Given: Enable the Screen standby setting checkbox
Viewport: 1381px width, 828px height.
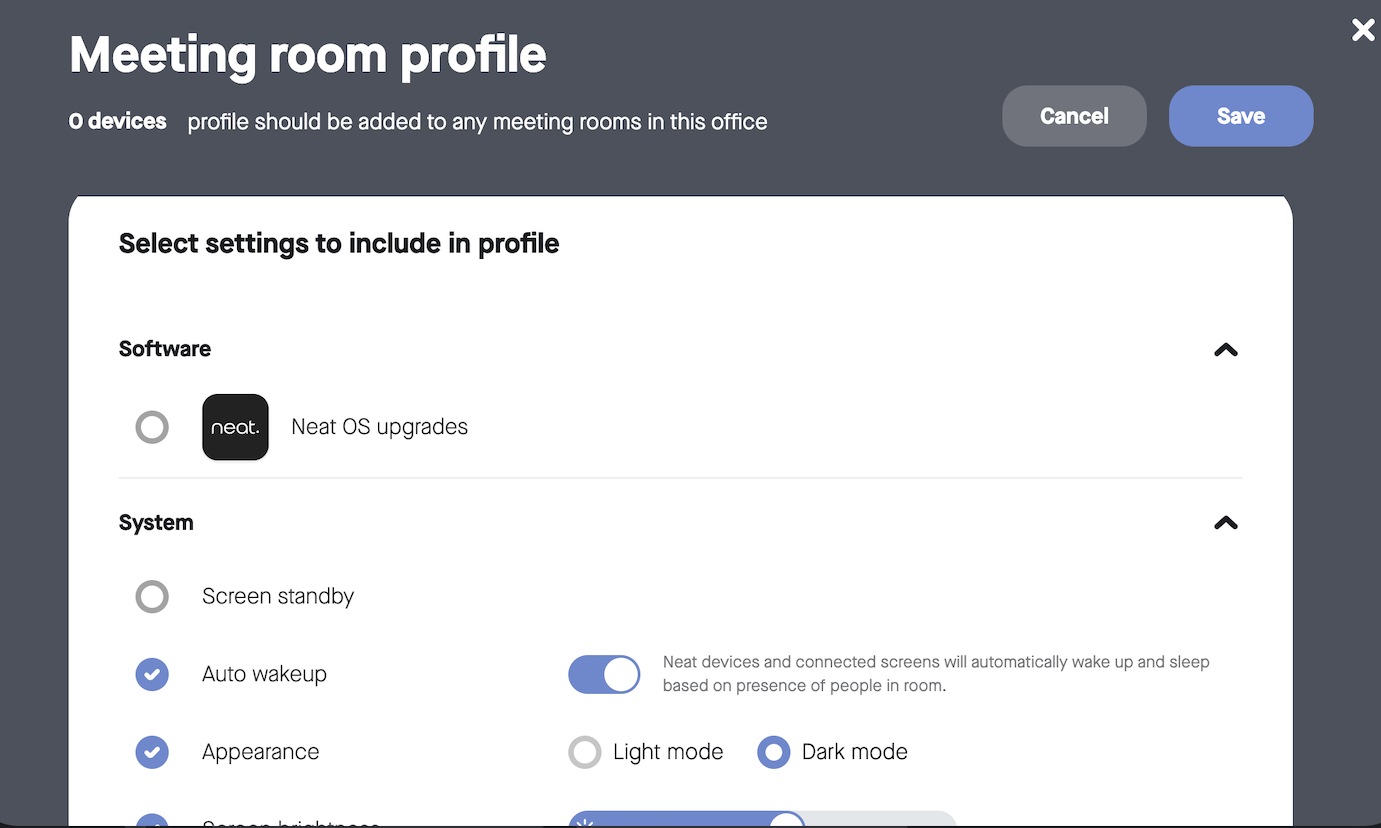Looking at the screenshot, I should (152, 597).
